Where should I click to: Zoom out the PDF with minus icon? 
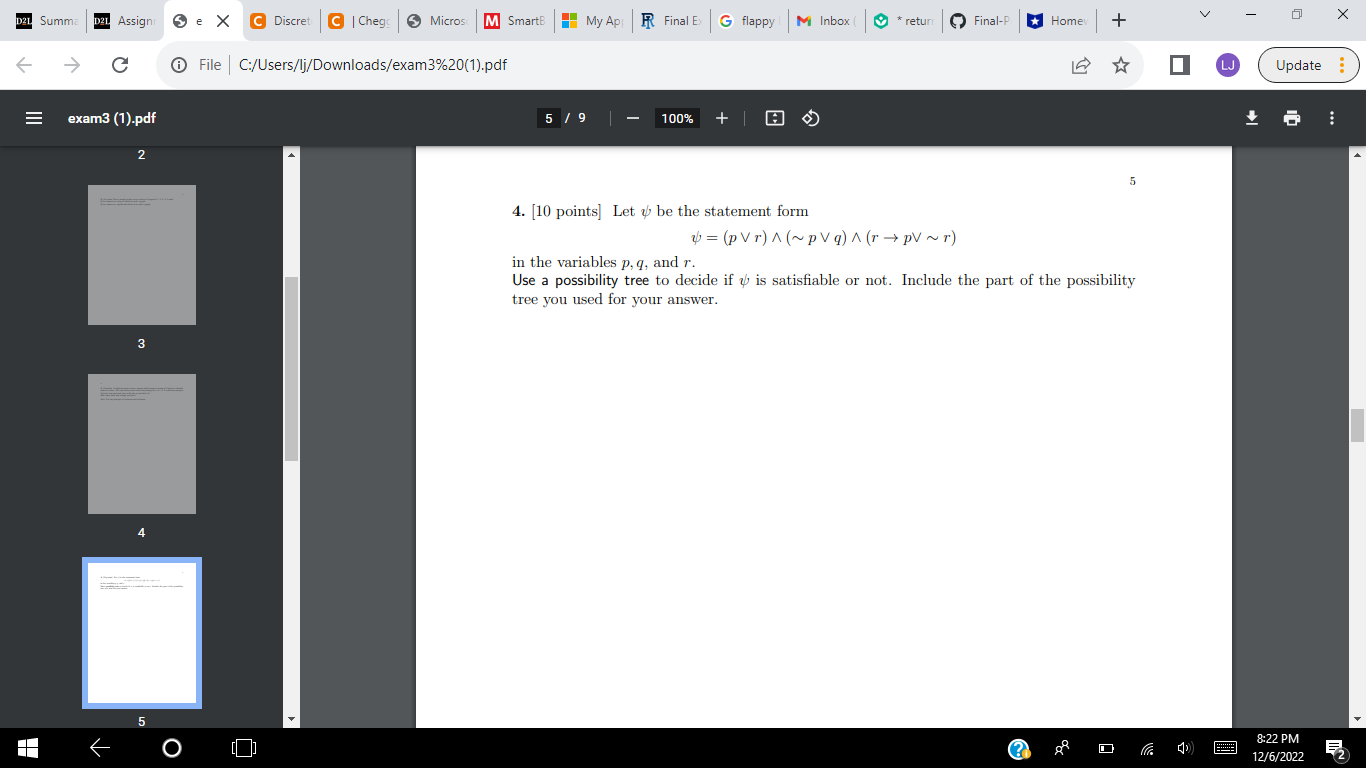pos(632,118)
